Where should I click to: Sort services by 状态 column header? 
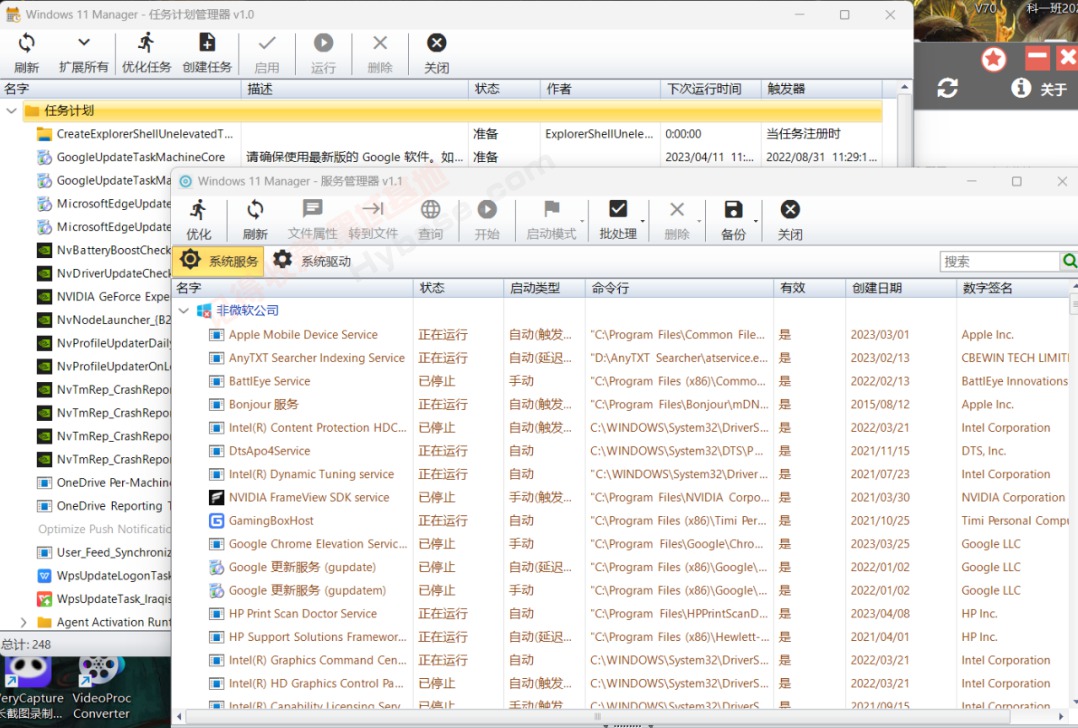coord(458,288)
